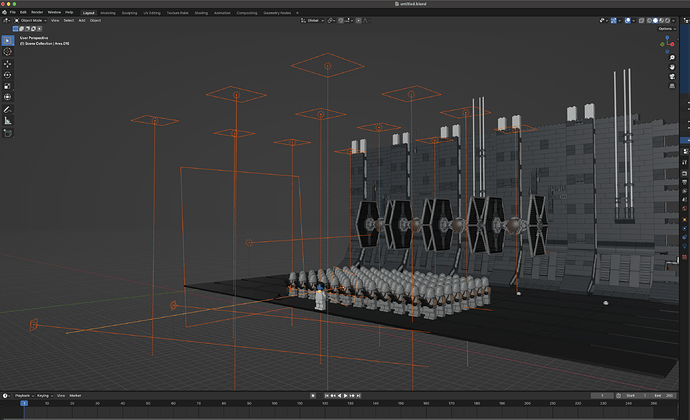The width and height of the screenshot is (690, 420).
Task: Switch to material preview shading
Action: point(661,20)
